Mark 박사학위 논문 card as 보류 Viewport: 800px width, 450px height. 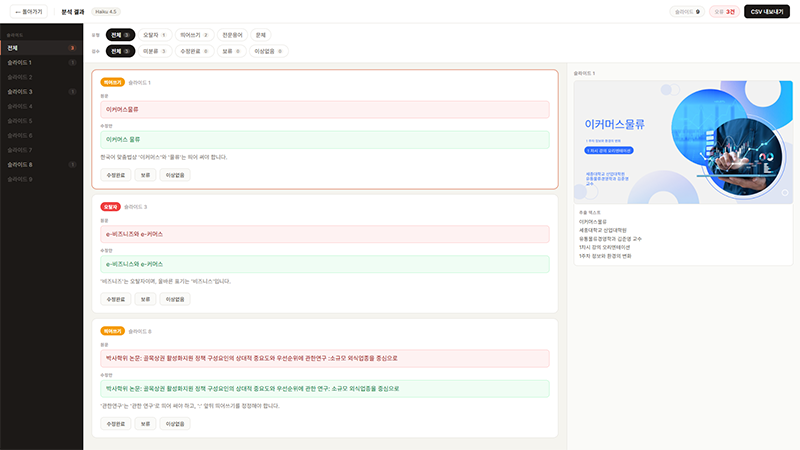point(145,423)
